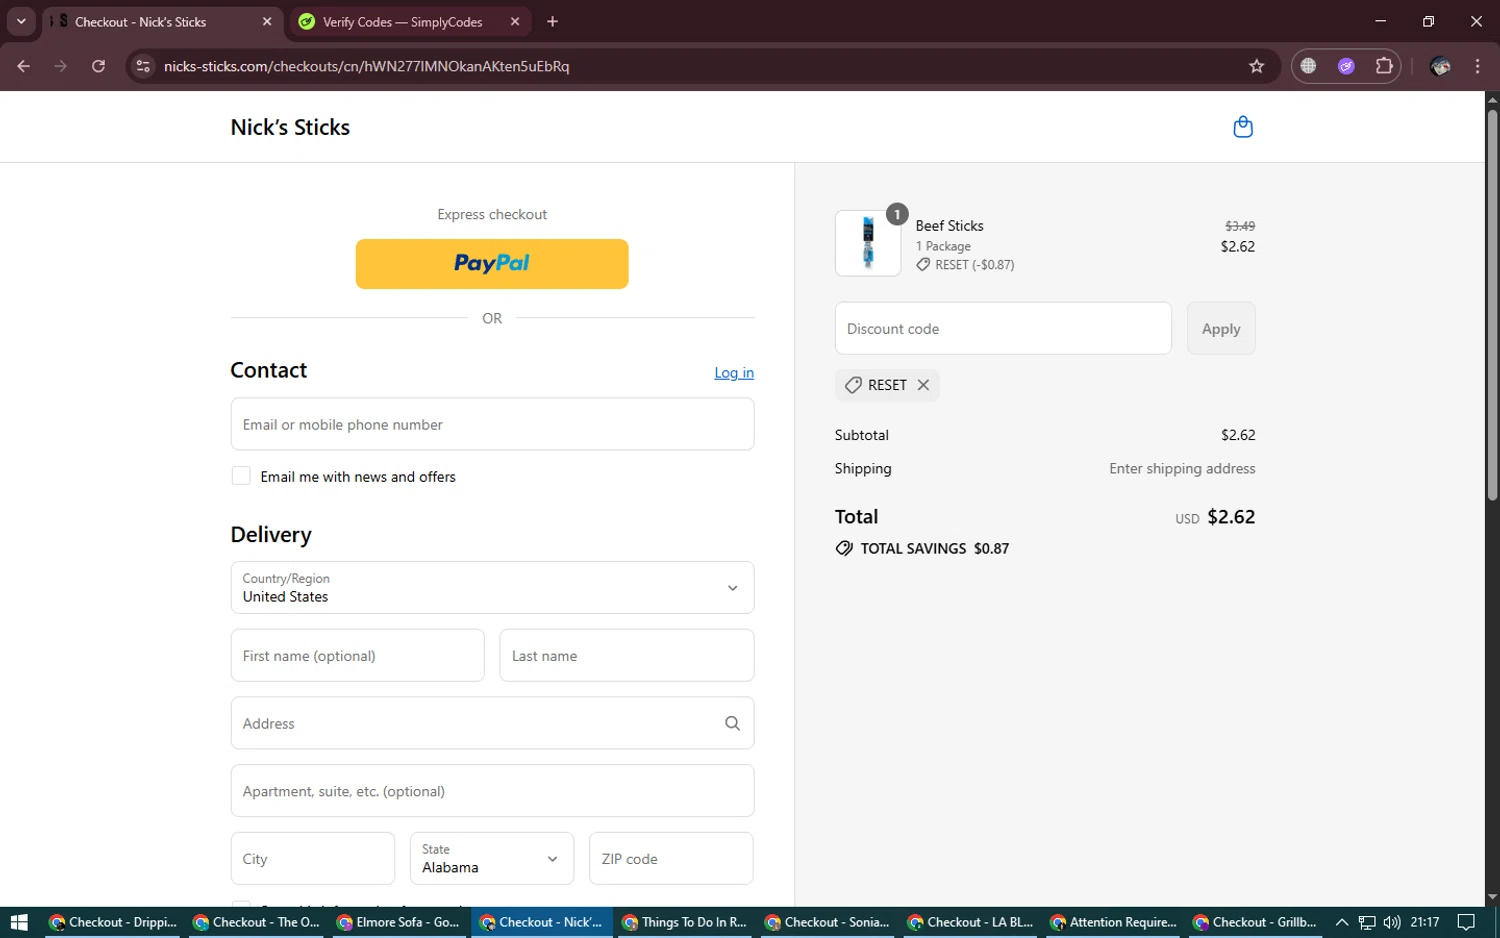Expand the Country/Region dropdown
The height and width of the screenshot is (938, 1500).
click(492, 587)
